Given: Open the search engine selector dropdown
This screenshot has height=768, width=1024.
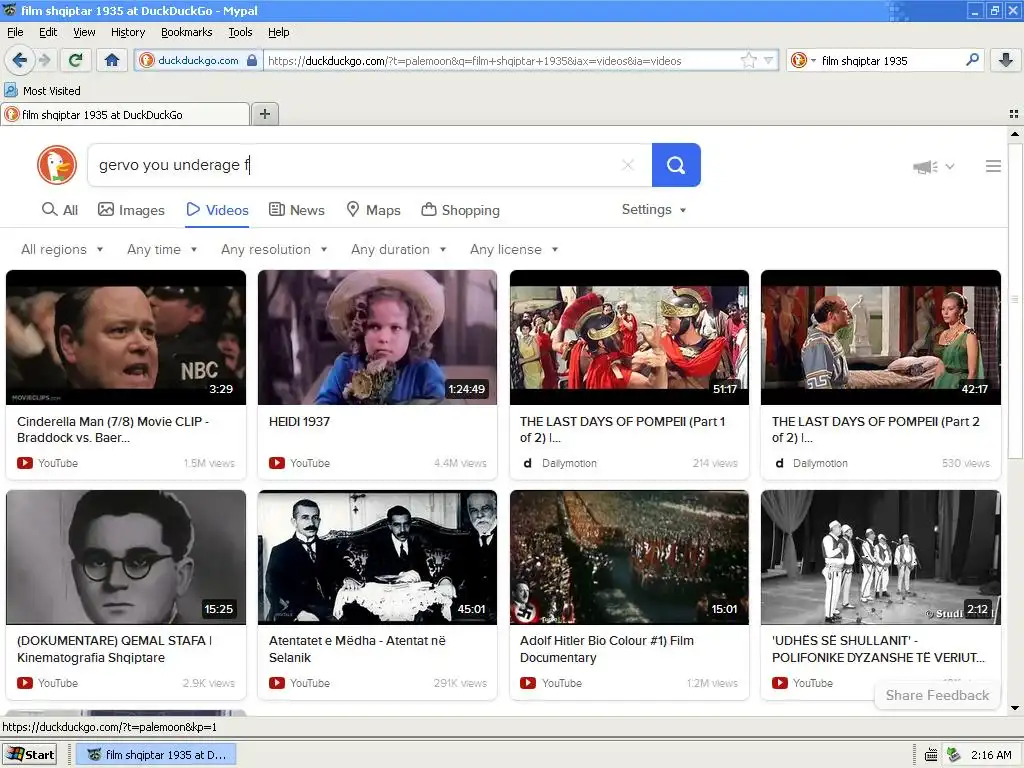Looking at the screenshot, I should coord(803,61).
